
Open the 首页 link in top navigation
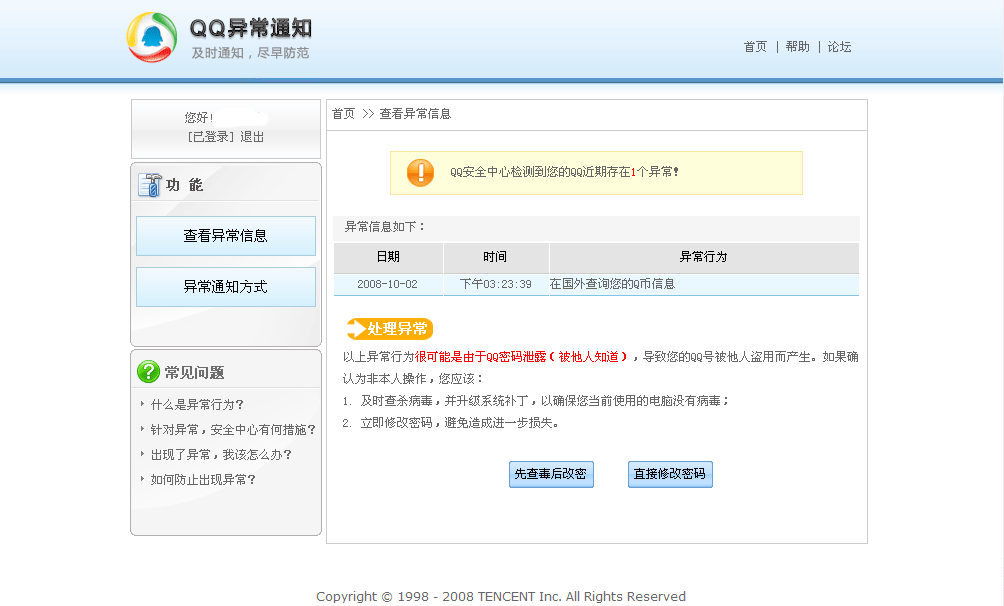(755, 47)
